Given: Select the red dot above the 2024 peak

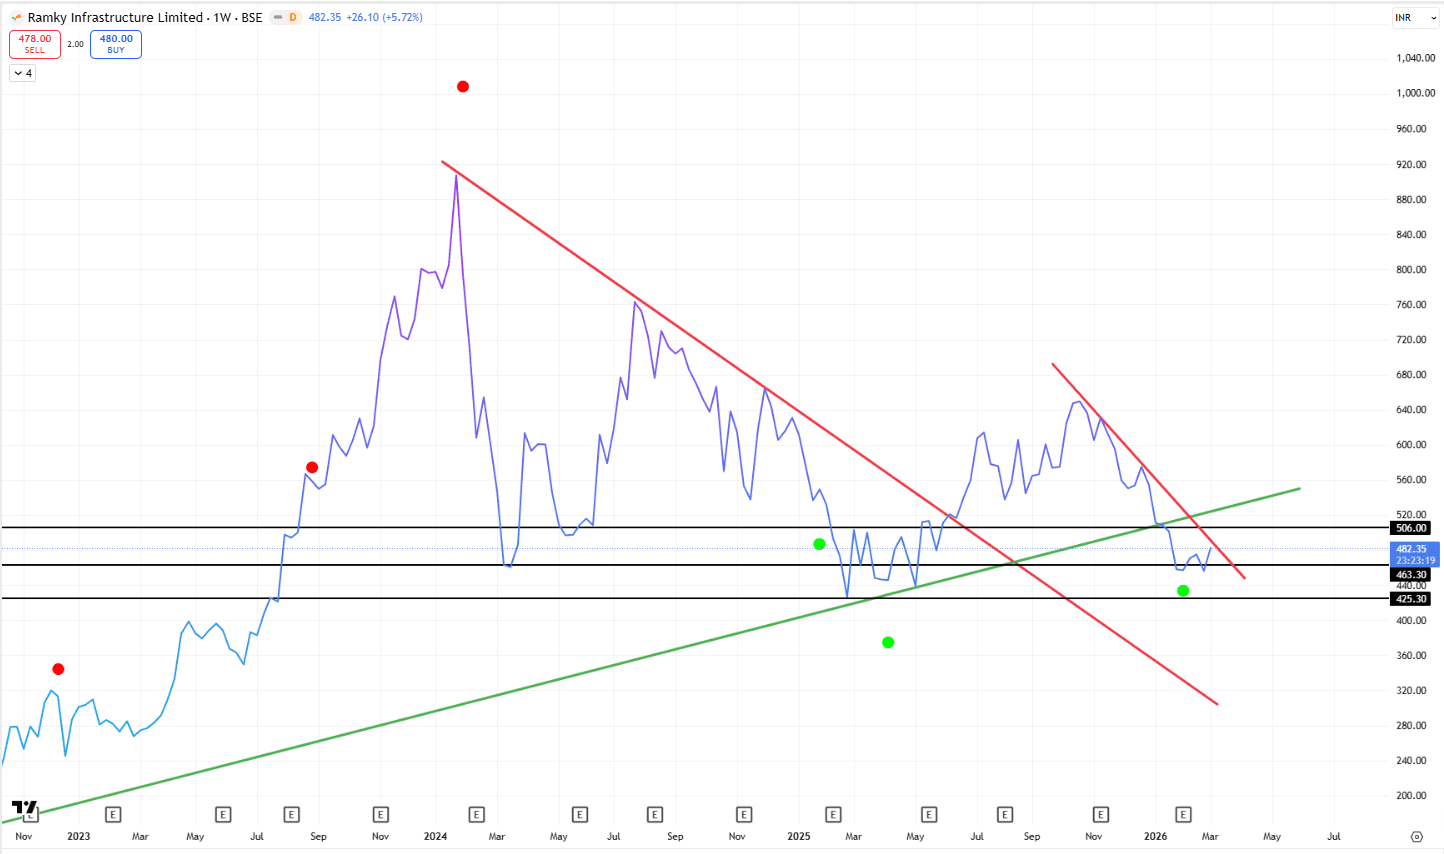Looking at the screenshot, I should tap(463, 87).
